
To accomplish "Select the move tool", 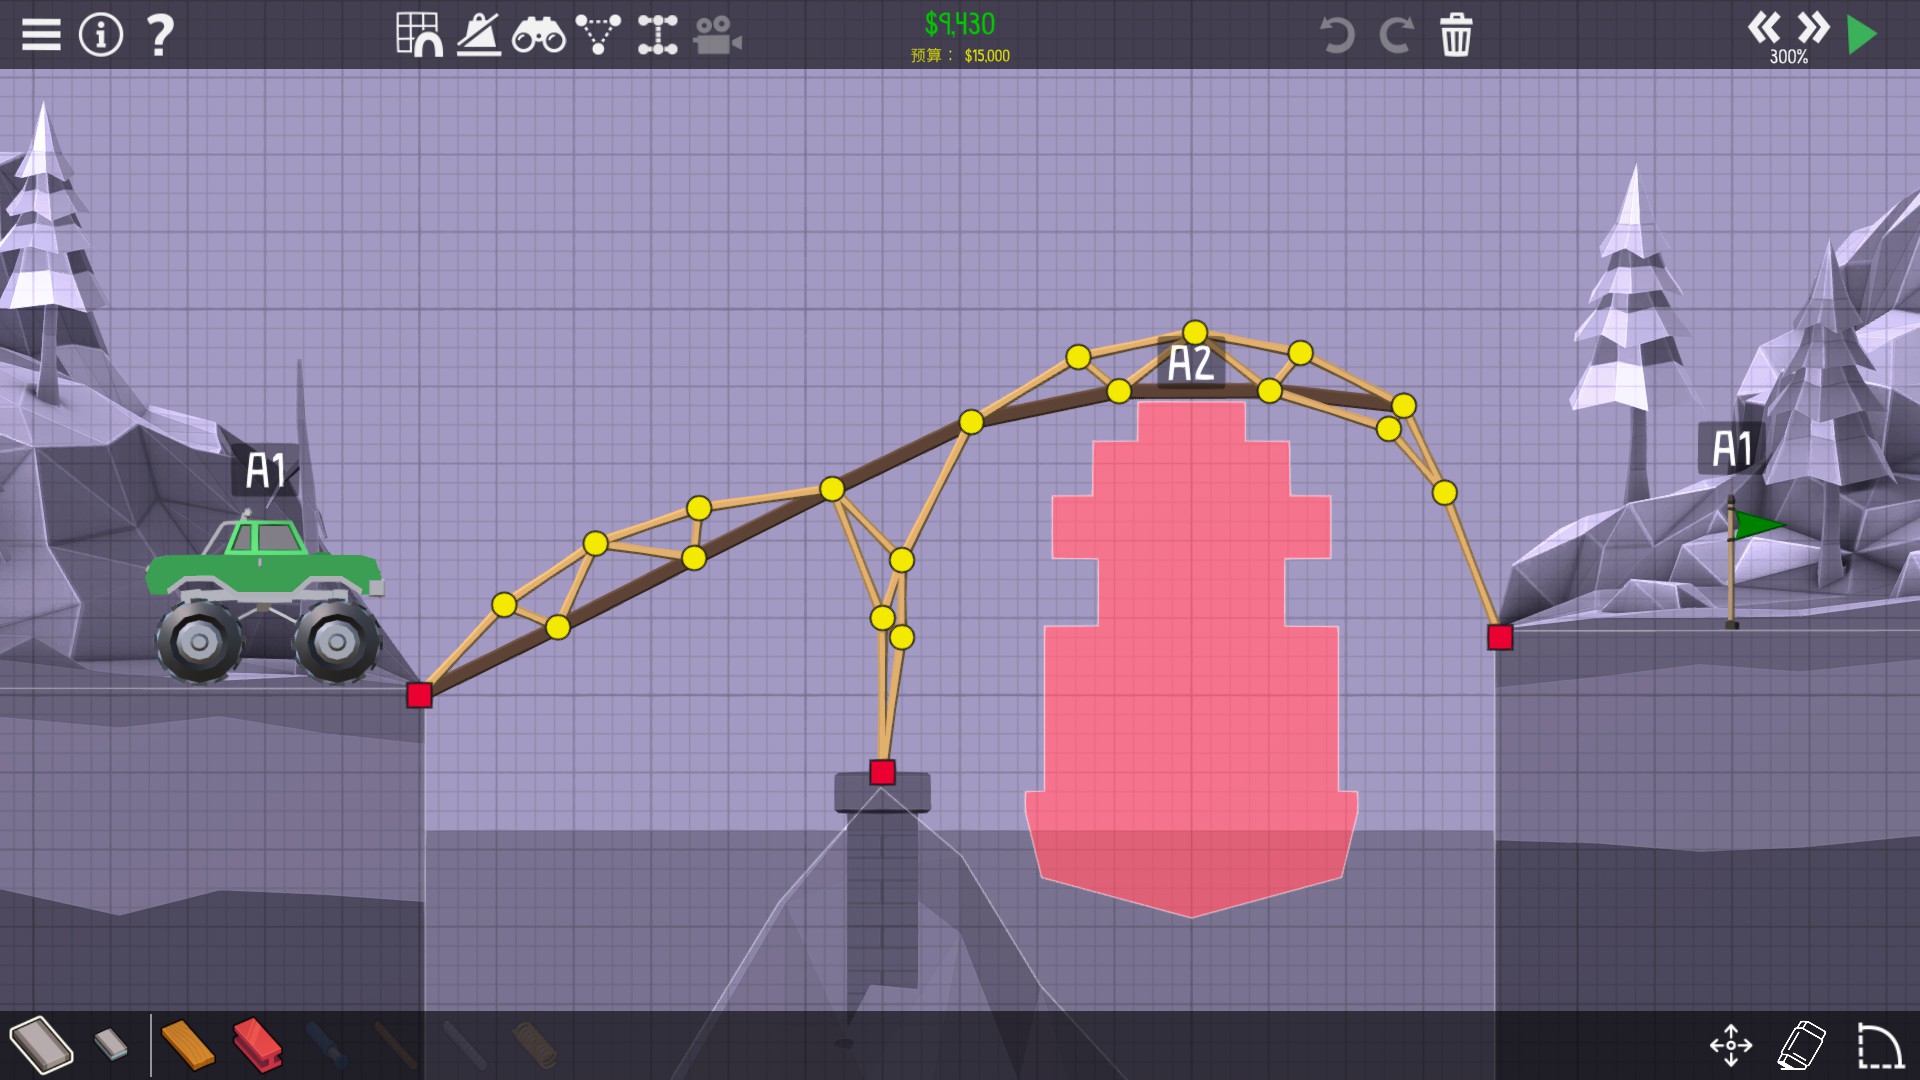I will click(1731, 1045).
